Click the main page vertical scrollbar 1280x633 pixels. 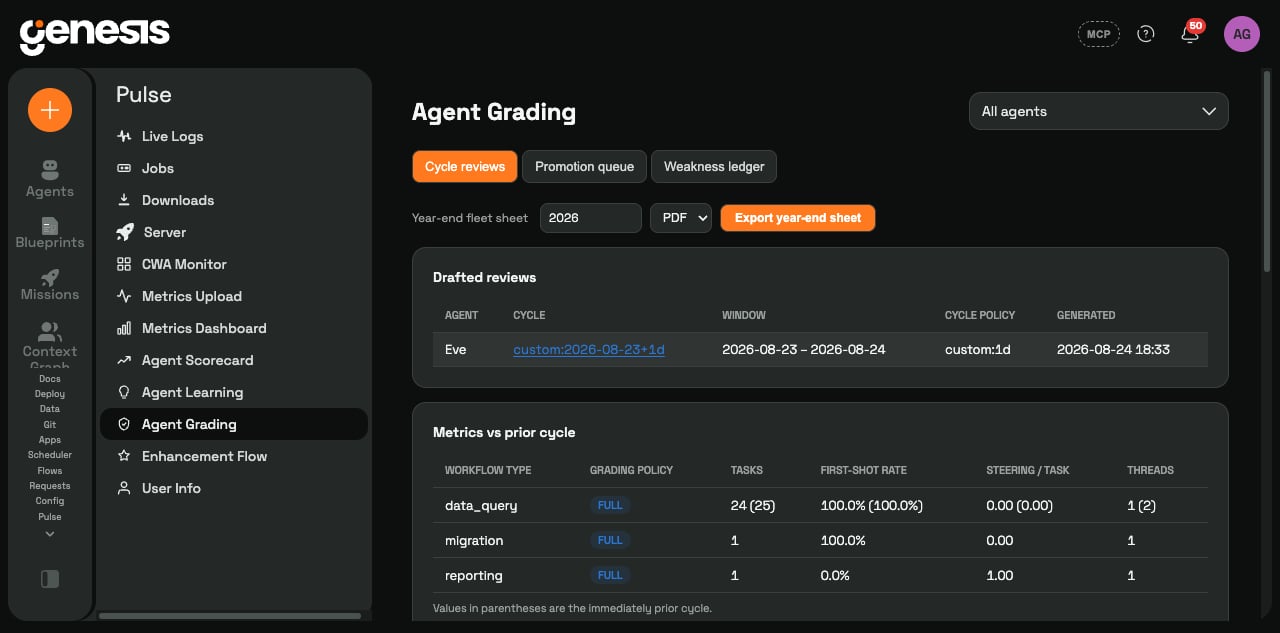(1268, 170)
